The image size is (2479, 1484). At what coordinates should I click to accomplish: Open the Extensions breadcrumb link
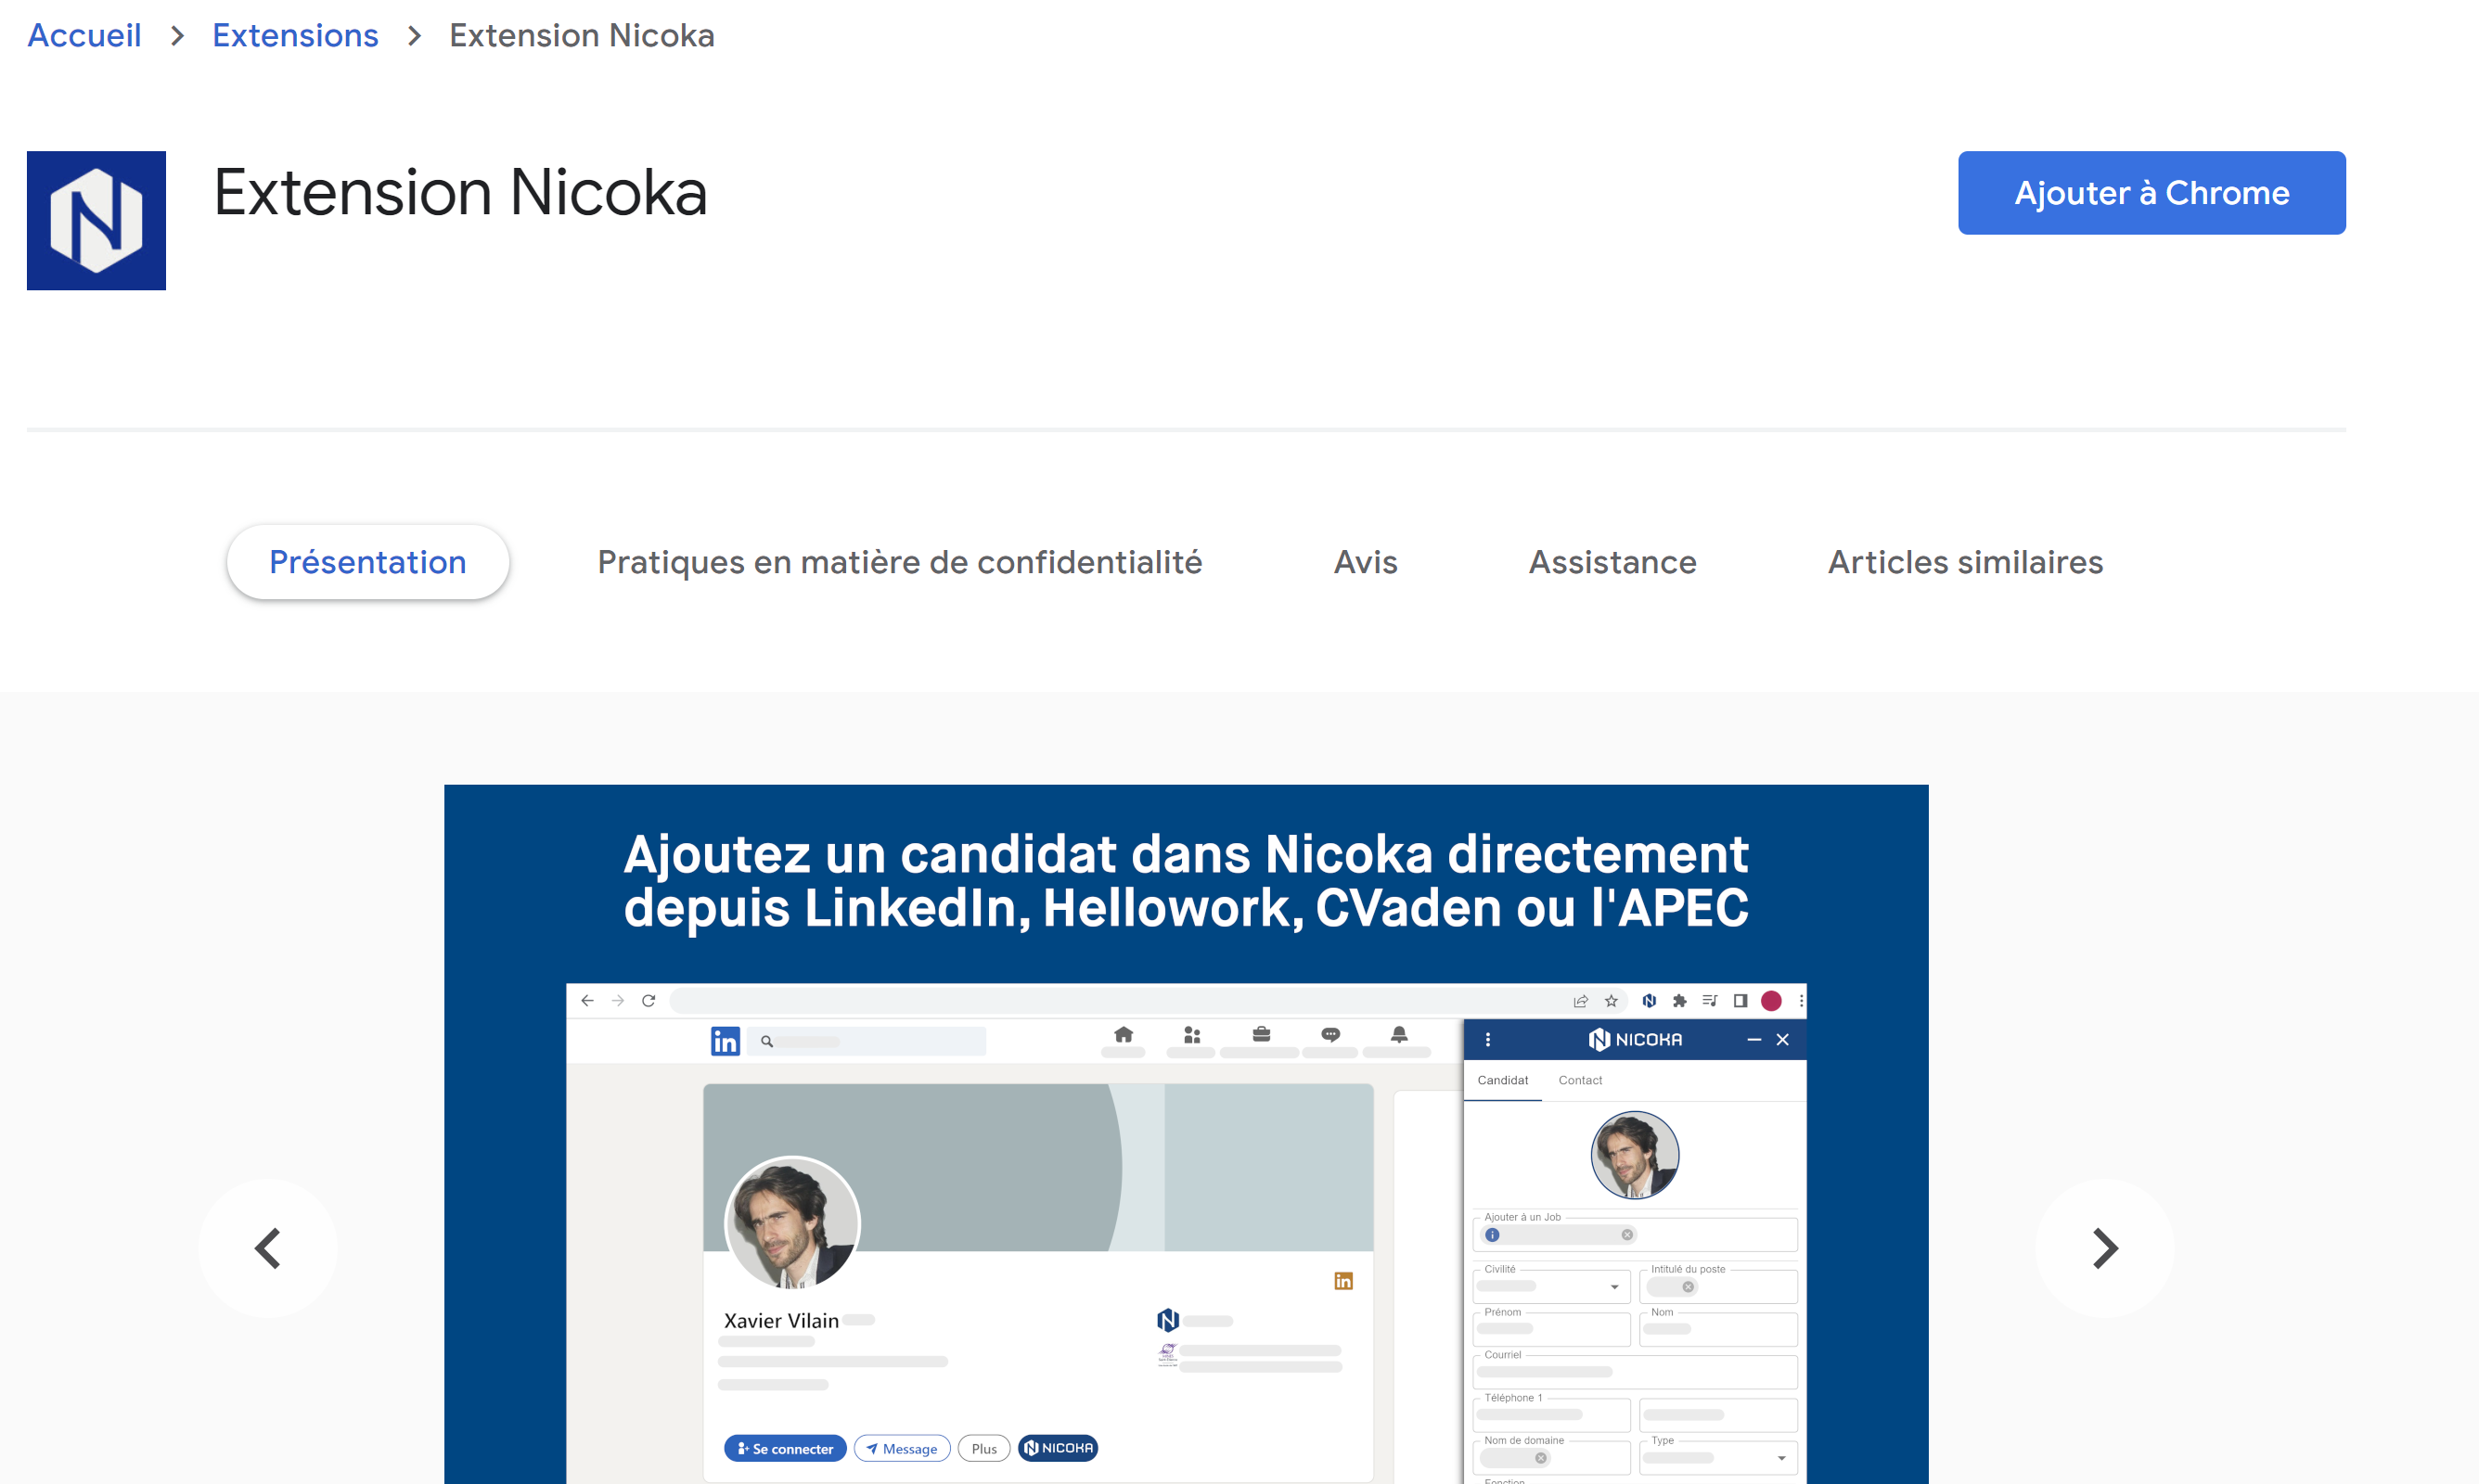tap(295, 35)
